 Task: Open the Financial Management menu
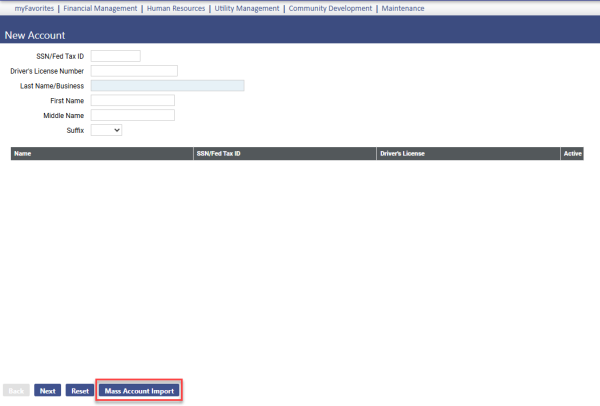(100, 8)
